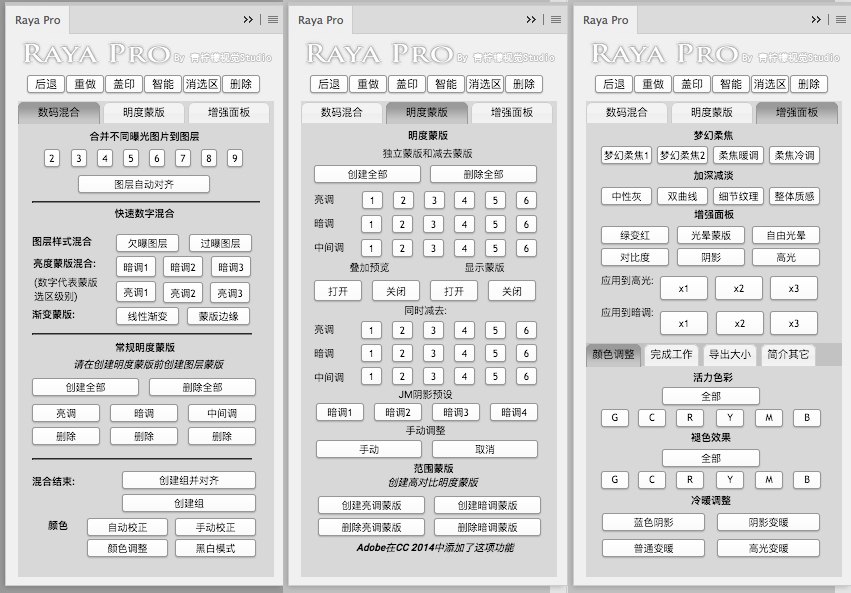Click 创建亮调蒙版 button

(371, 505)
